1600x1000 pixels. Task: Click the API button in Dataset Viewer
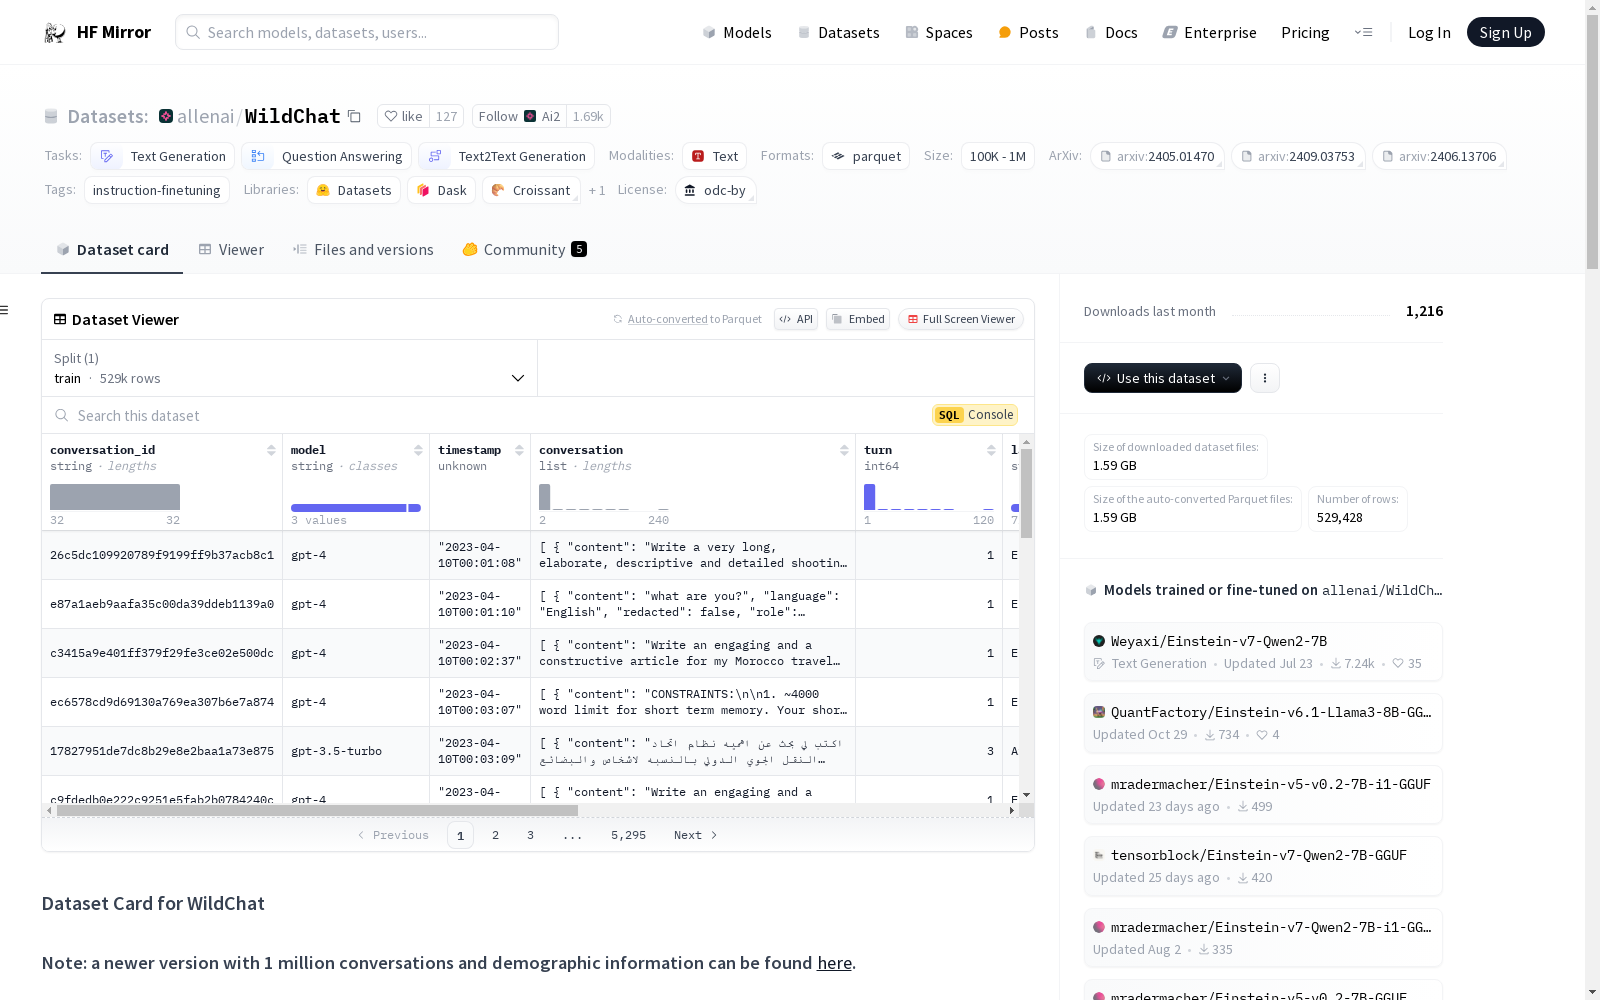coord(796,319)
